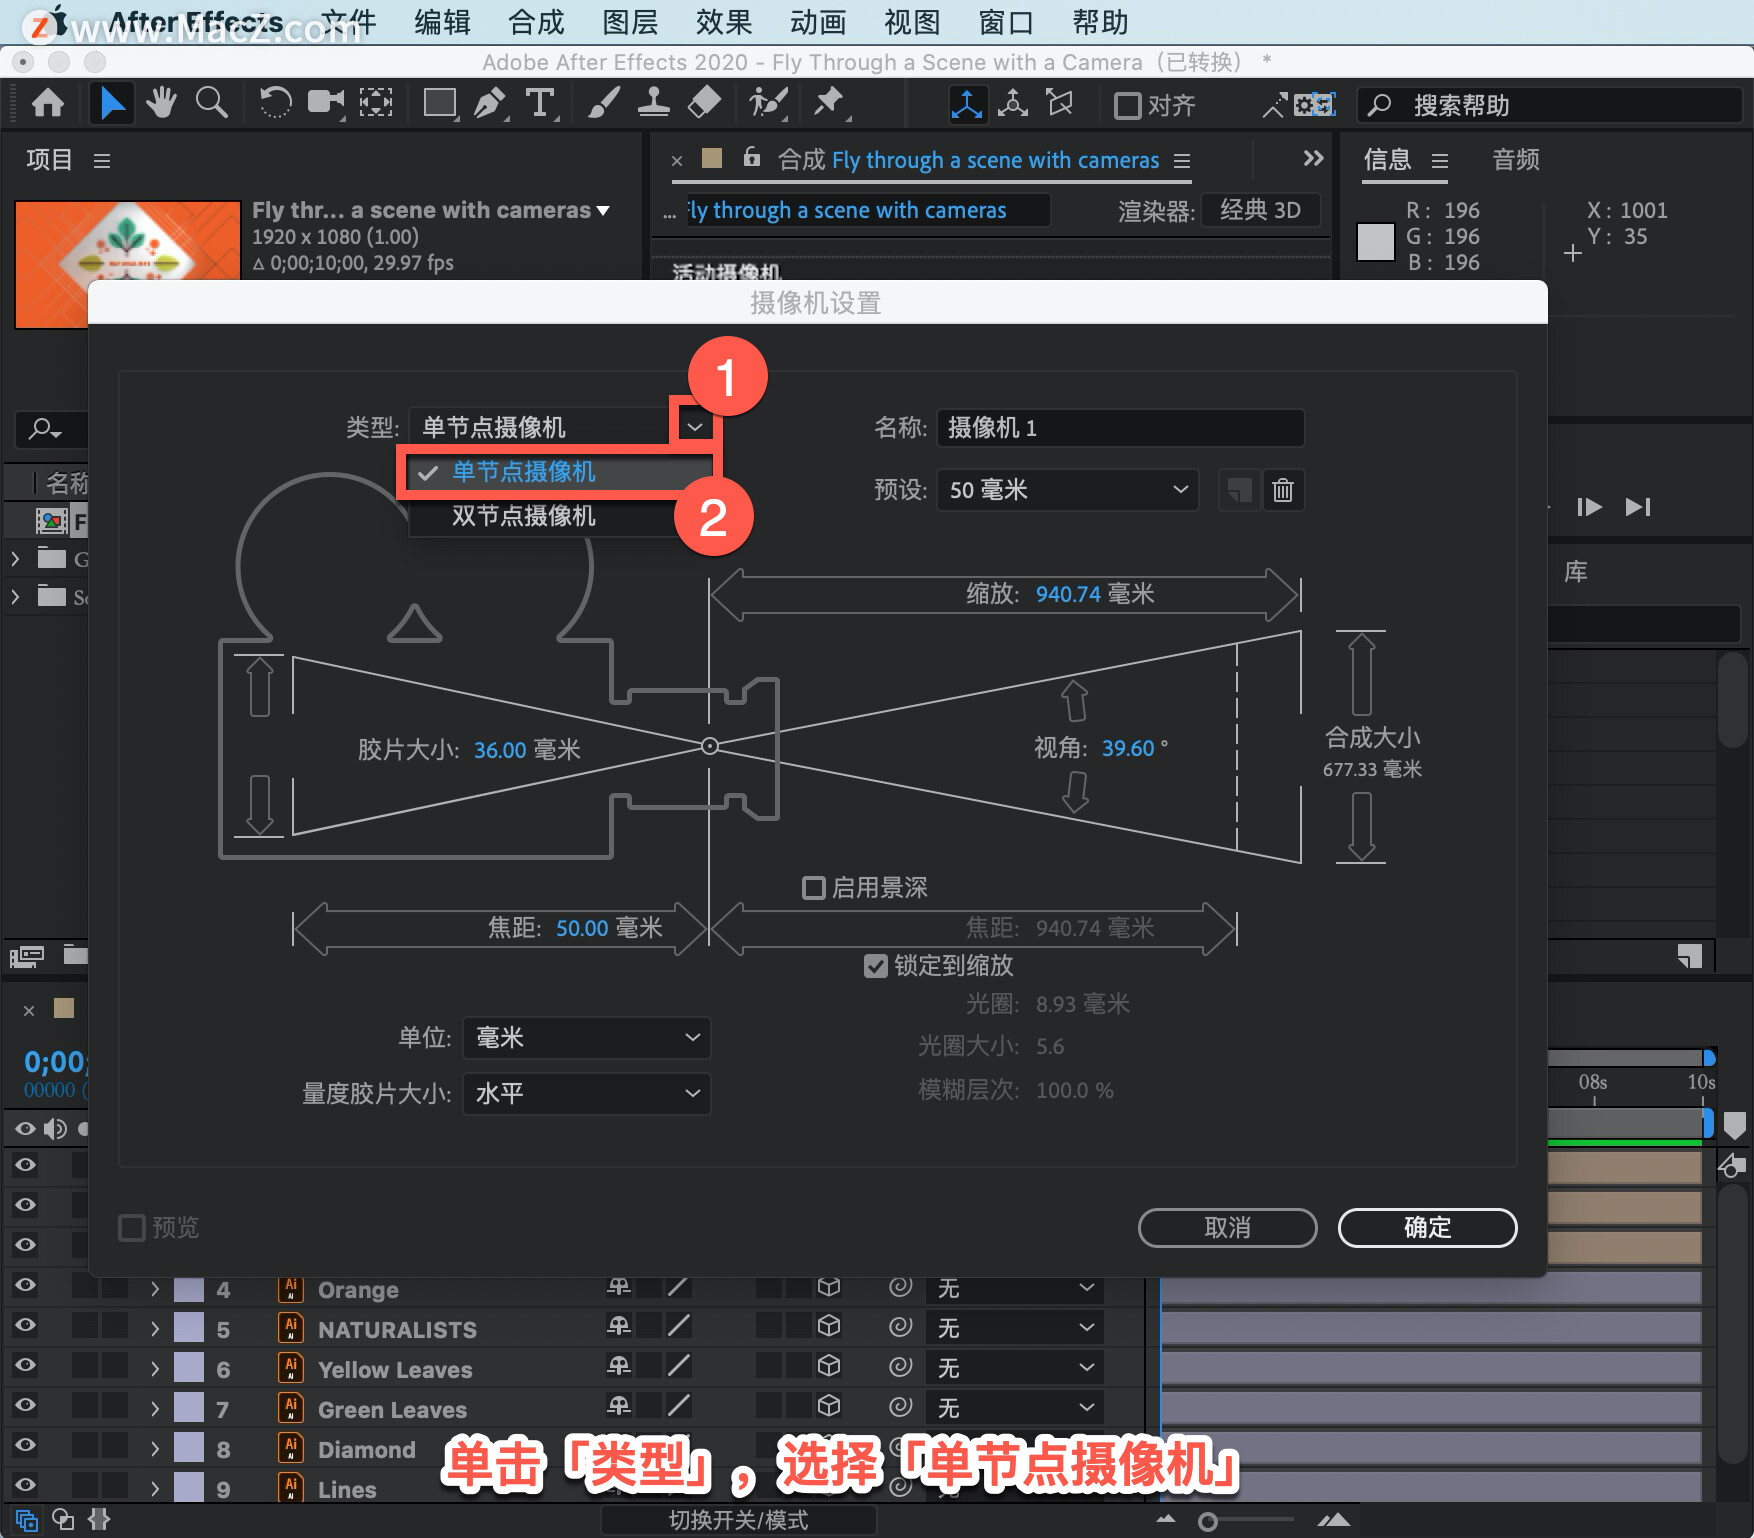This screenshot has width=1754, height=1538.
Task: Select the Zoom magnifier tool
Action: click(211, 103)
